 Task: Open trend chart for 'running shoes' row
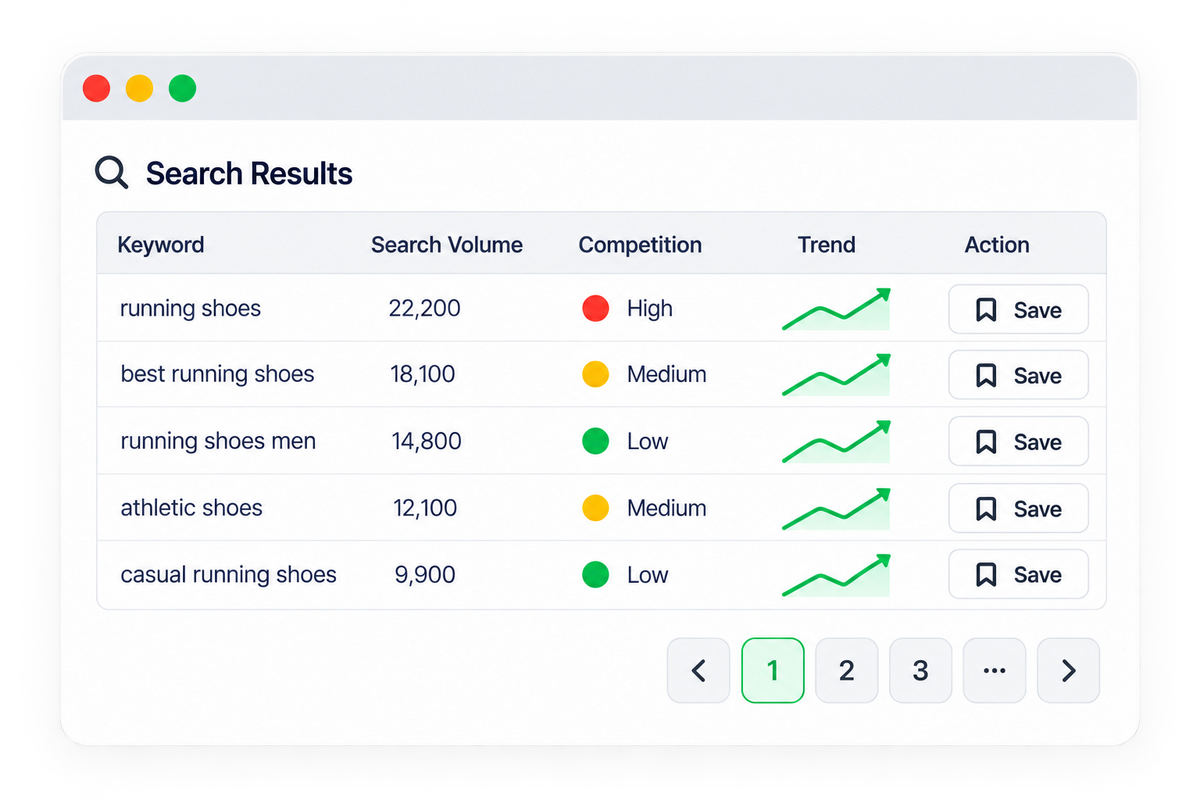(836, 309)
